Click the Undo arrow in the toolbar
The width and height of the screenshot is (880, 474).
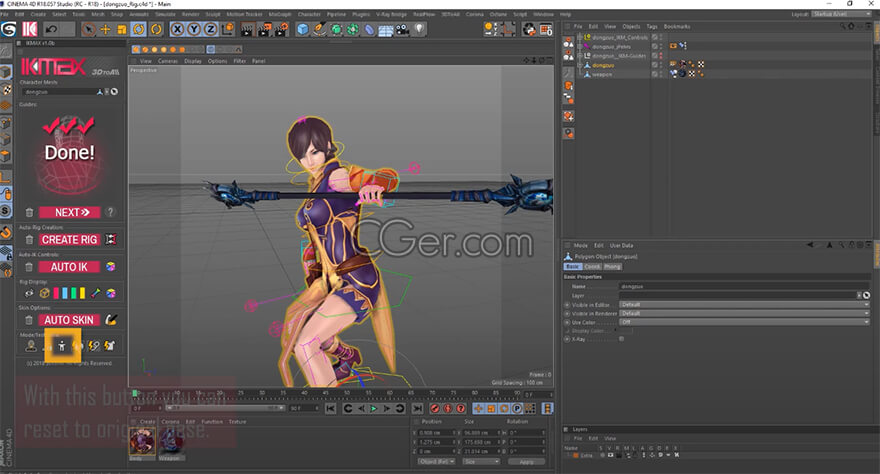click(51, 29)
